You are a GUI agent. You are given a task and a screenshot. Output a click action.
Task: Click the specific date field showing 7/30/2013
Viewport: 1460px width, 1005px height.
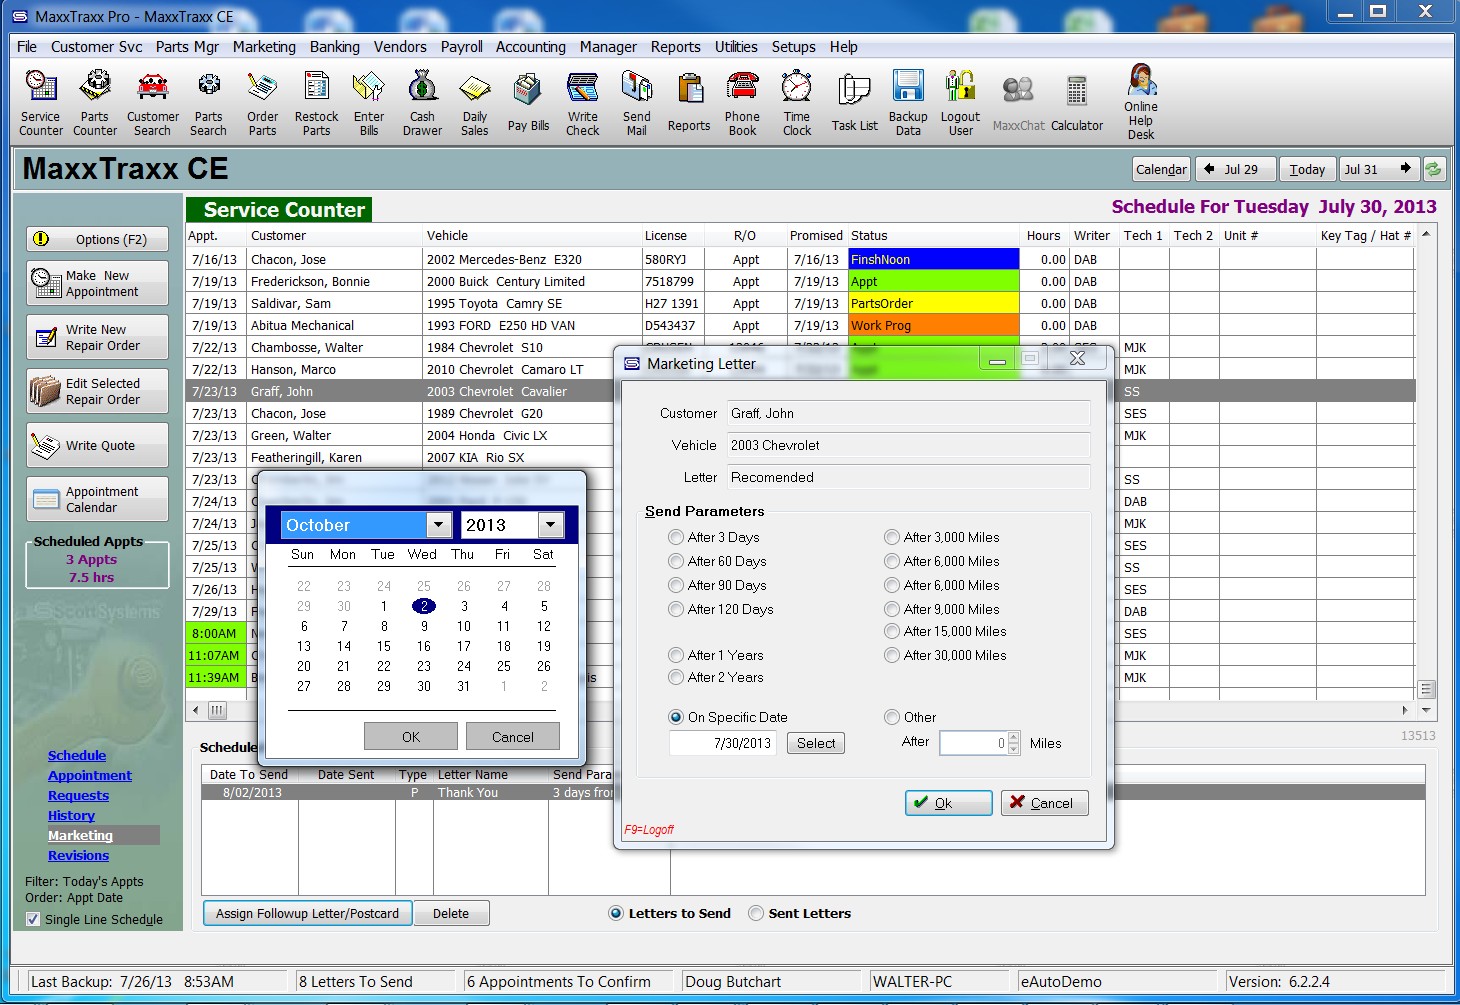tap(723, 743)
